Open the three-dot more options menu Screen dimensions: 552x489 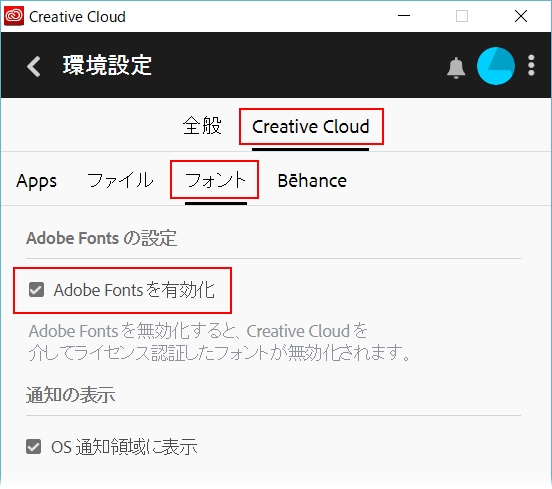(531, 65)
